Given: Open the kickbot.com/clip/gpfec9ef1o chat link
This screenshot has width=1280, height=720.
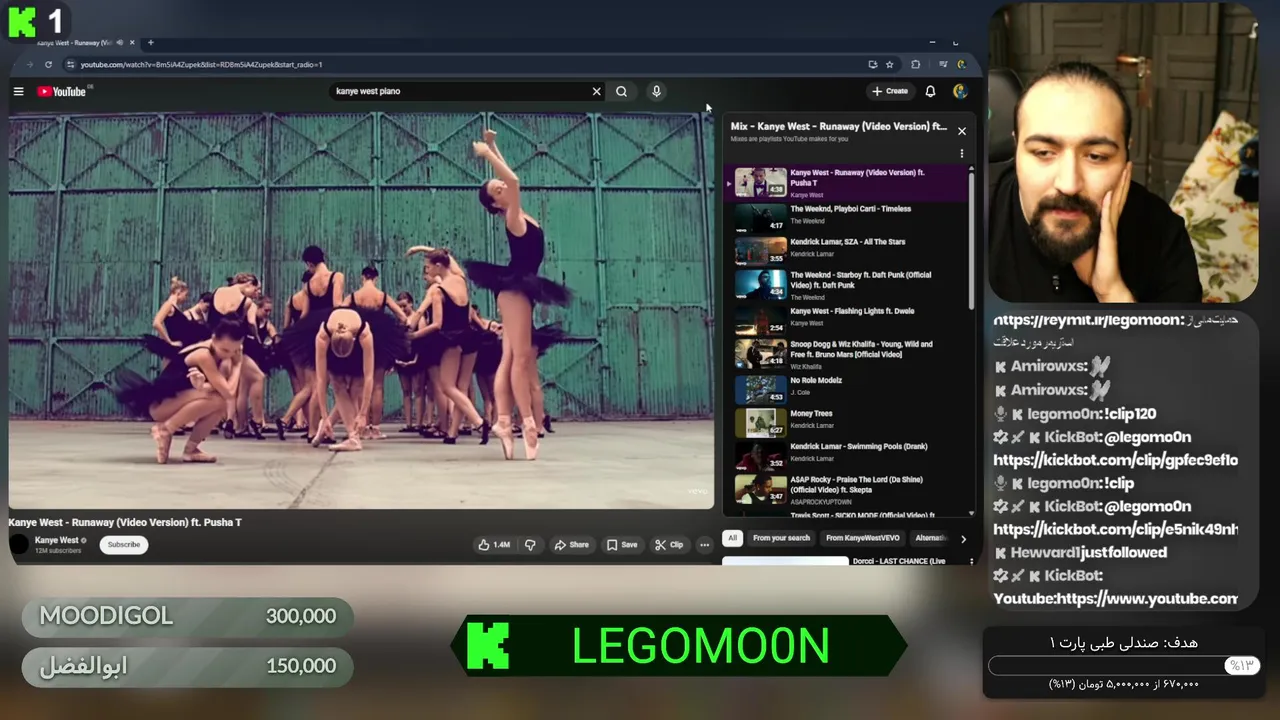Looking at the screenshot, I should coord(1115,460).
